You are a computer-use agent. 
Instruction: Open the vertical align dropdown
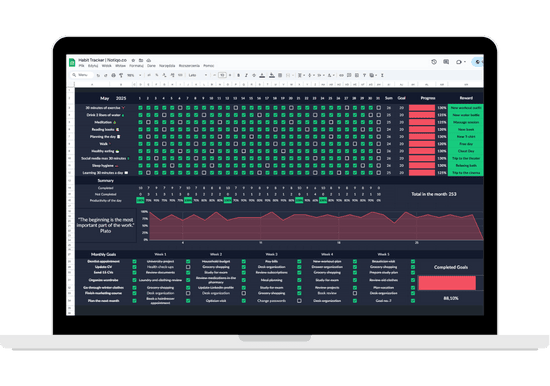(311, 75)
